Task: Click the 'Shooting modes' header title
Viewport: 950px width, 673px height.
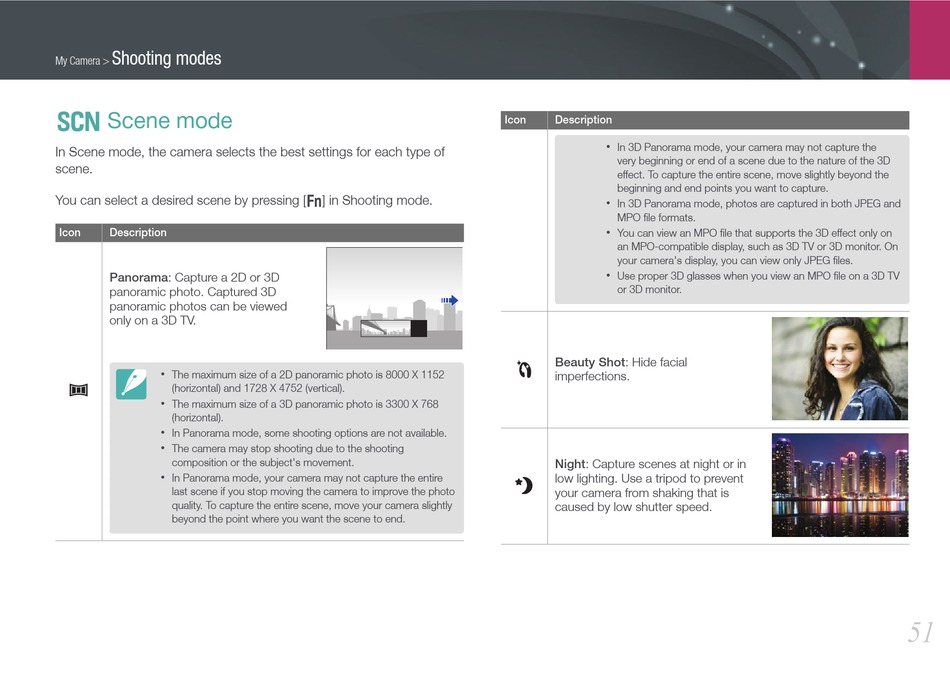Action: pyautogui.click(x=167, y=58)
